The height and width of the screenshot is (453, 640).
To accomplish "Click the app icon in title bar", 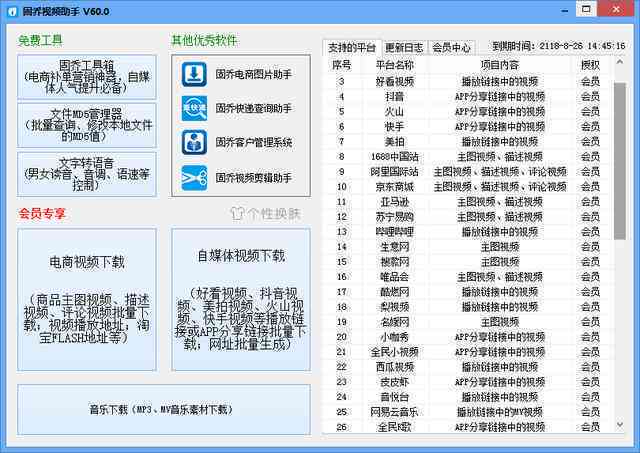I will [12, 11].
